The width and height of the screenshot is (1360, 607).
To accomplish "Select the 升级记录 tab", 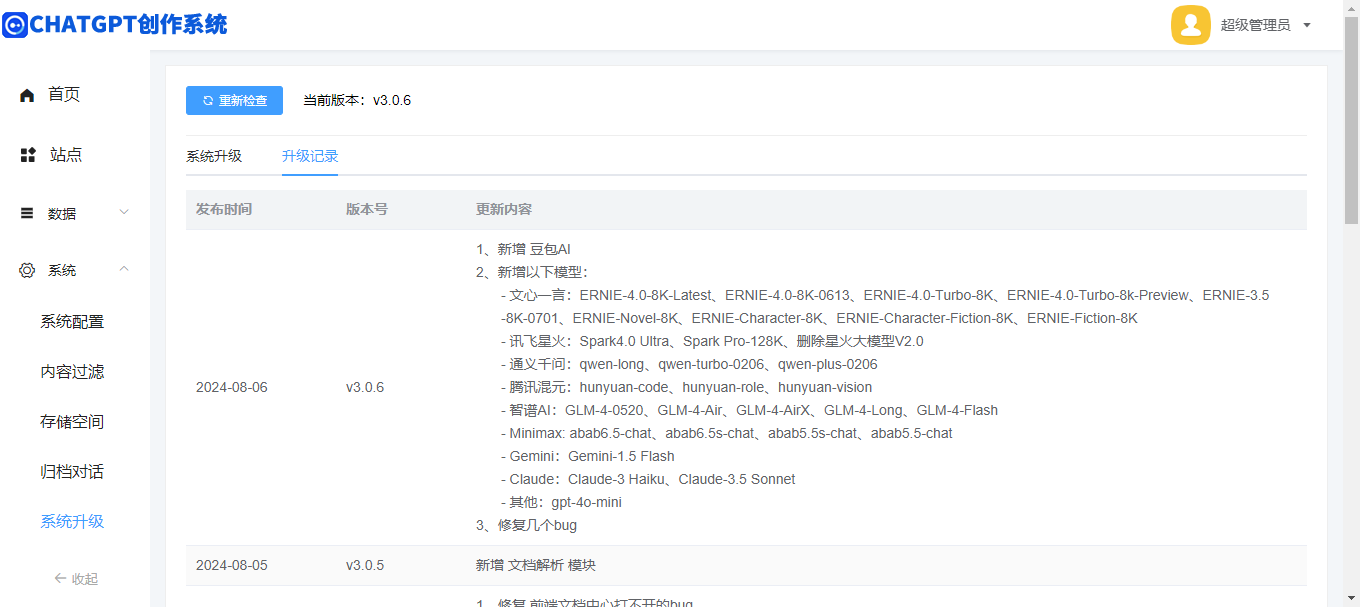I will (310, 156).
